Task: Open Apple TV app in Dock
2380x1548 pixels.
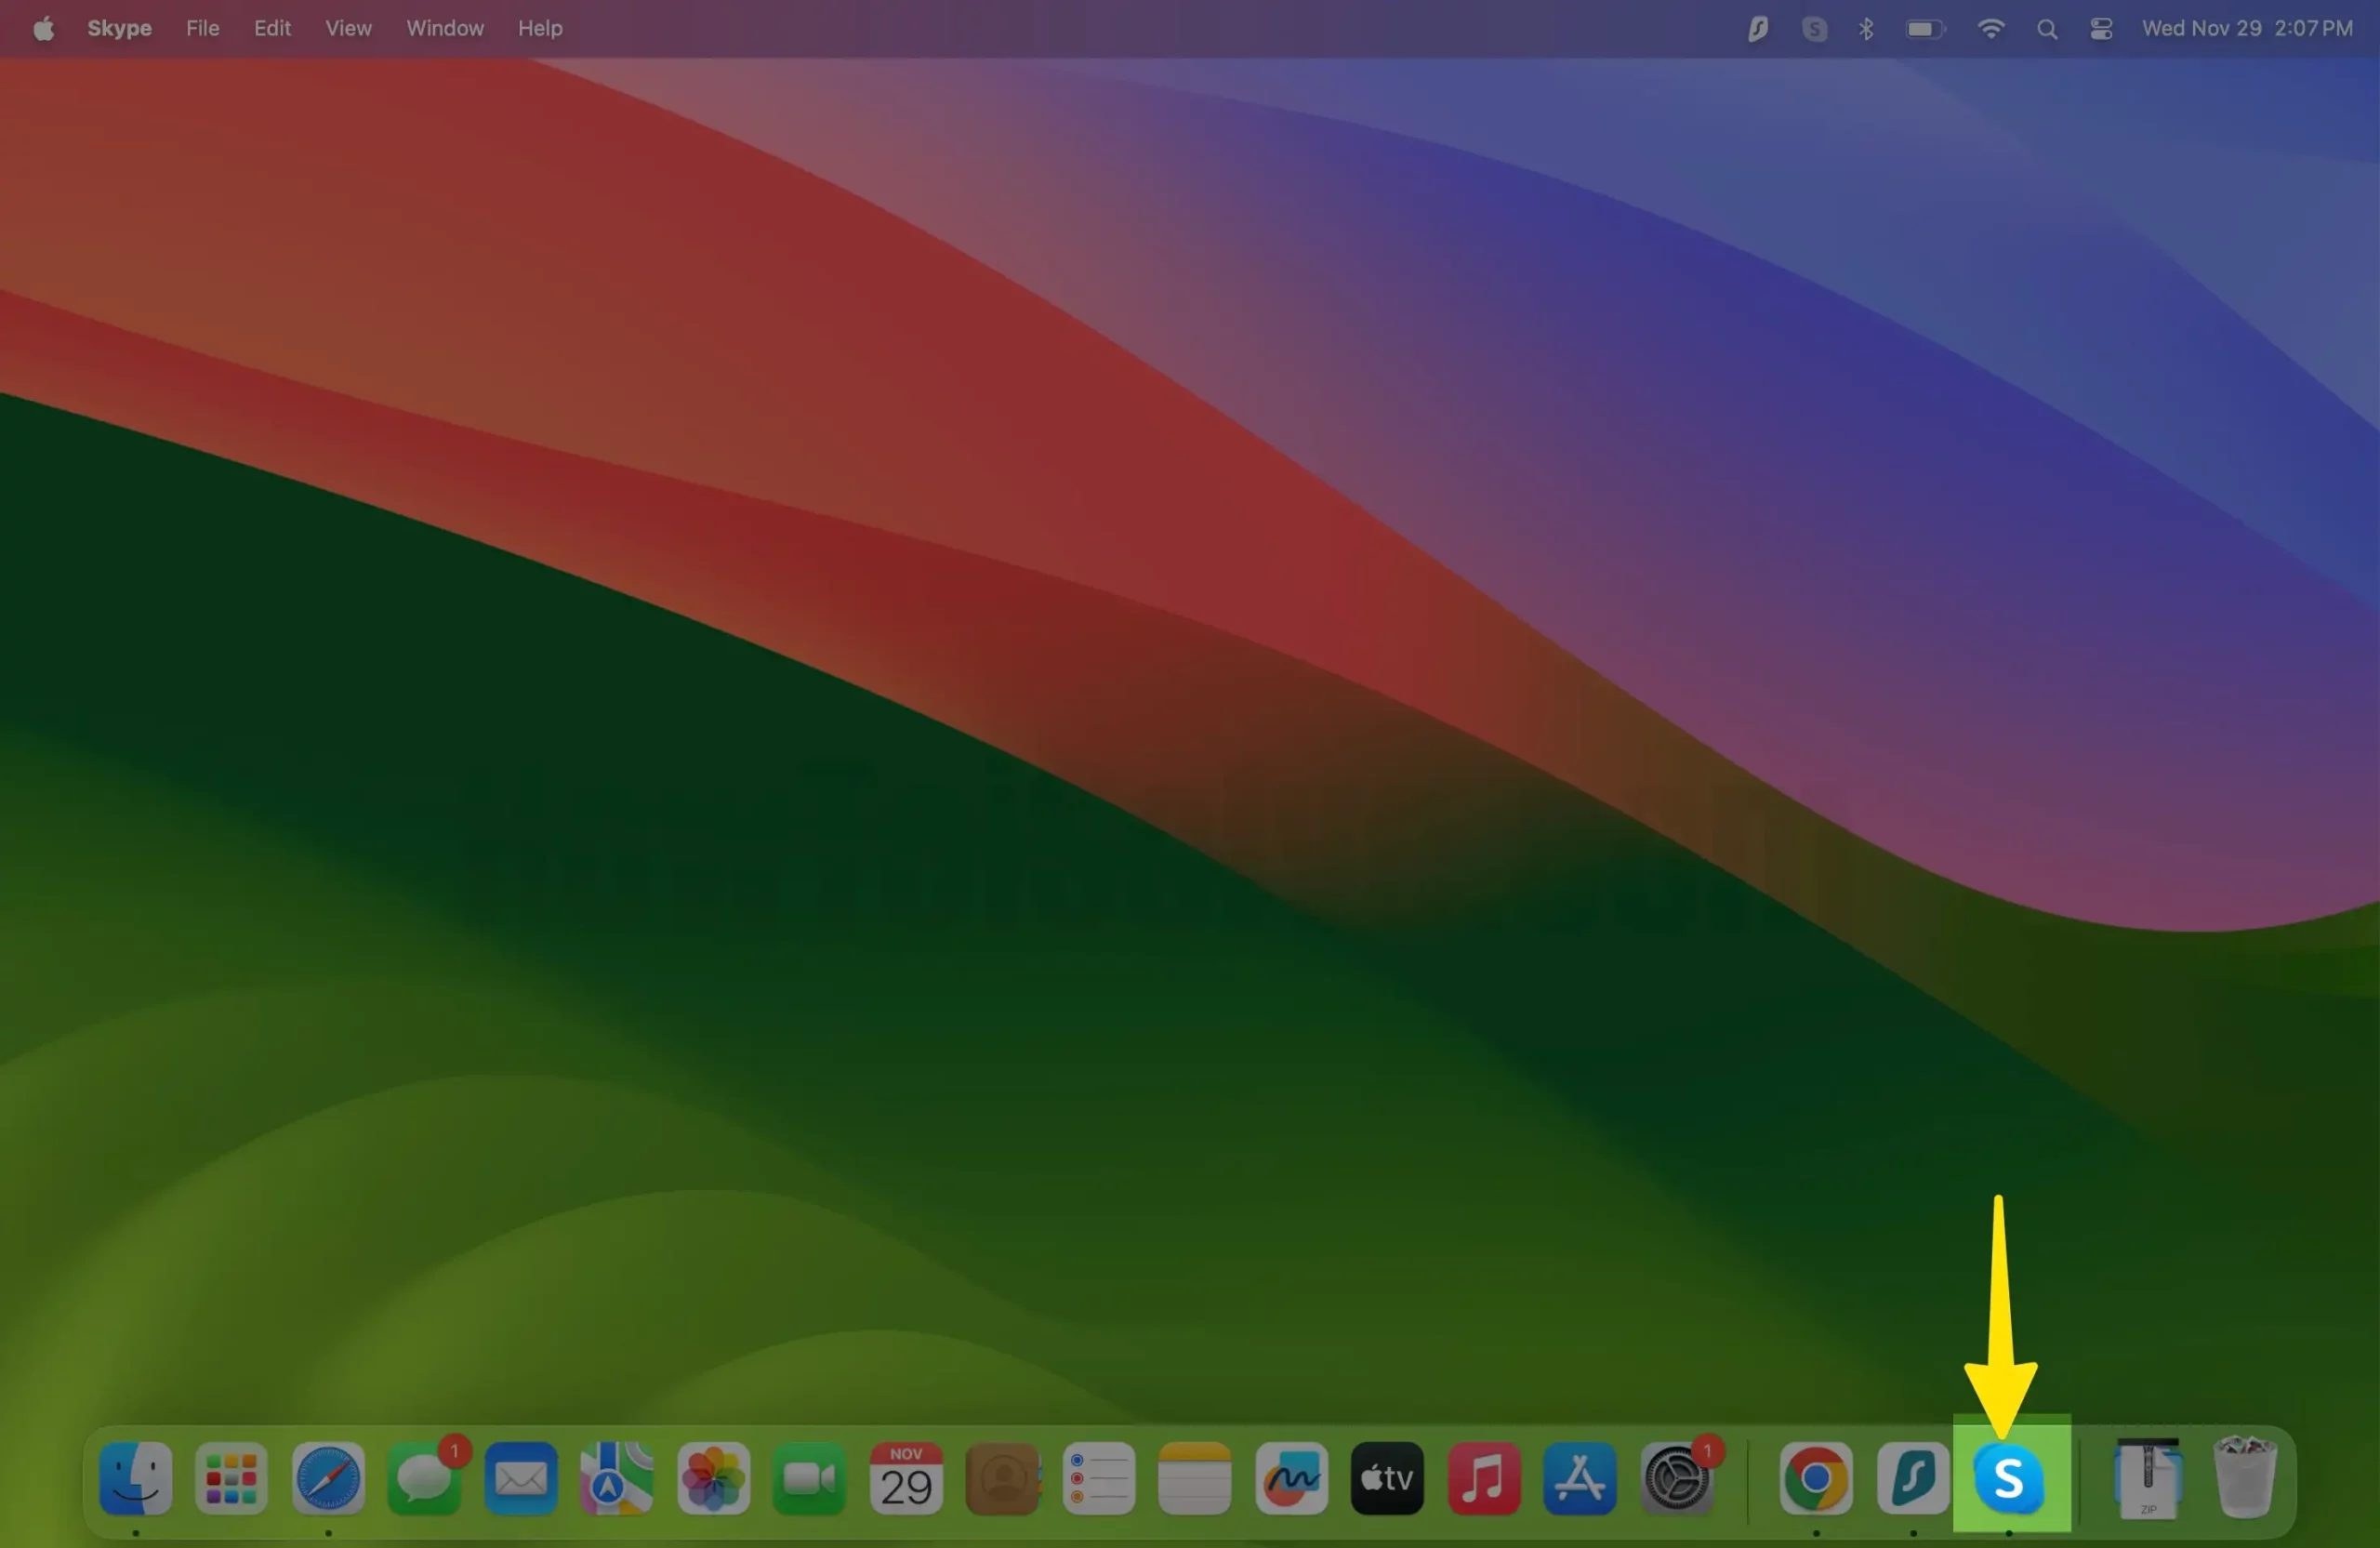Action: click(x=1387, y=1478)
